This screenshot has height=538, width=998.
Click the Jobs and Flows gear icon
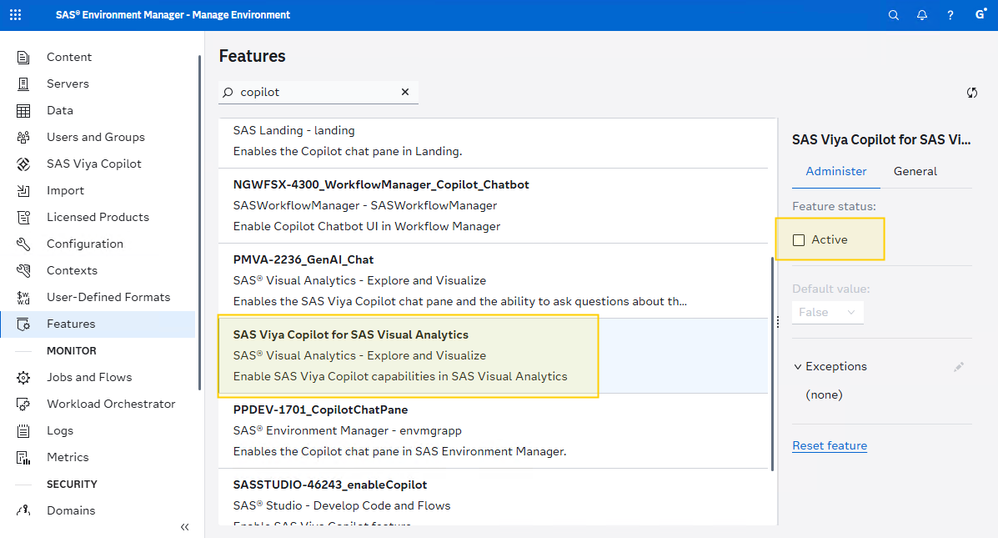point(23,378)
